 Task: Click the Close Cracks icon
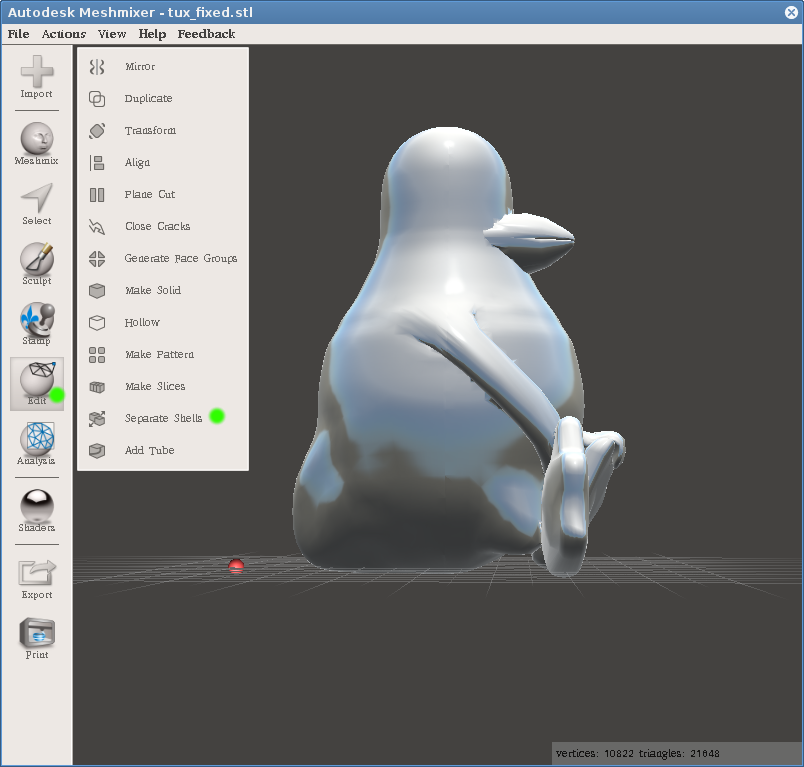pos(97,227)
